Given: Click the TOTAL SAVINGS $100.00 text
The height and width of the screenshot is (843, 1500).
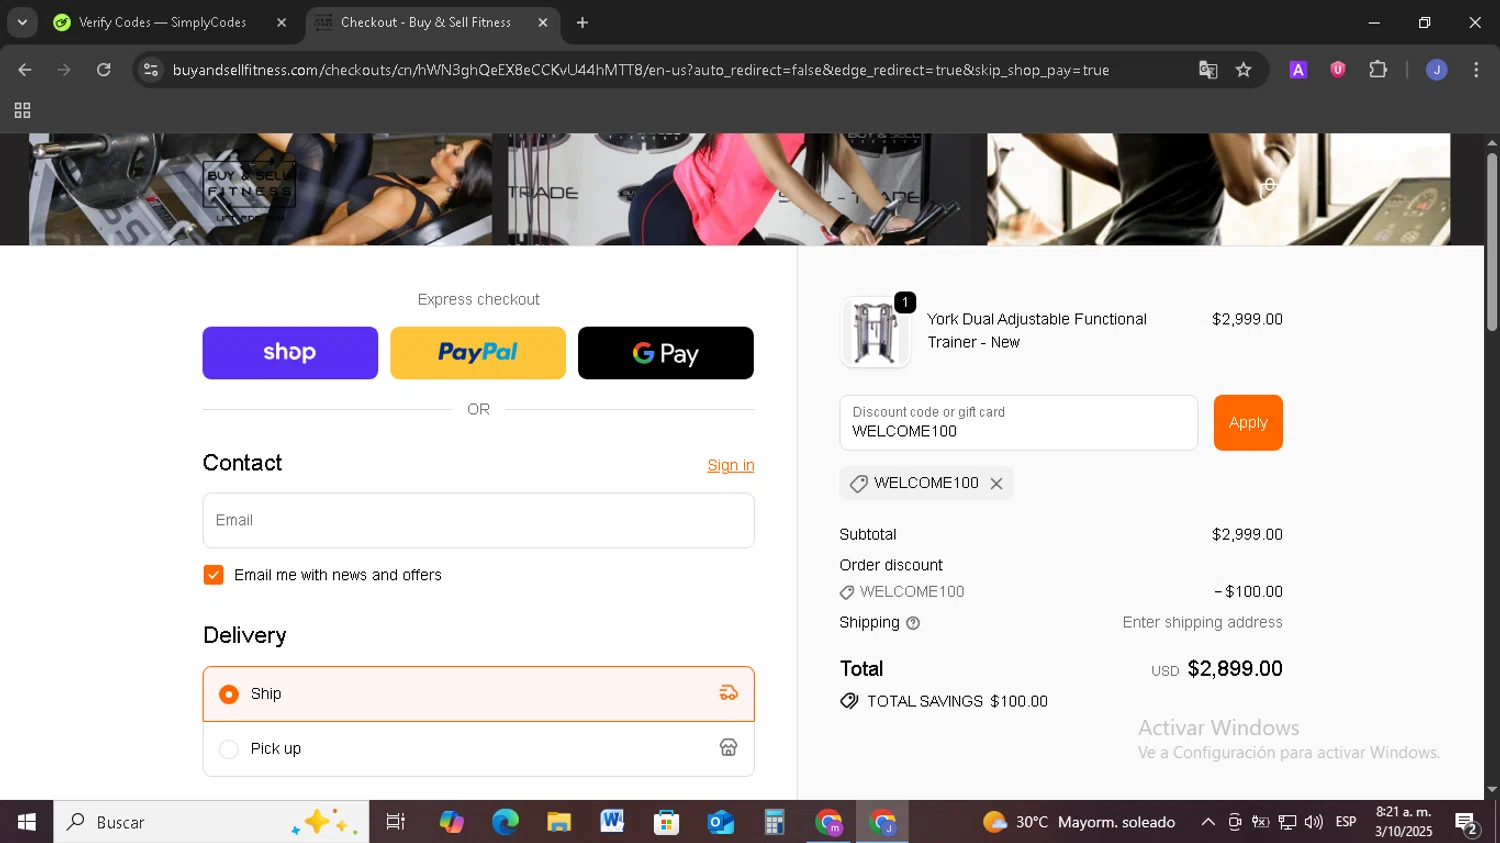Looking at the screenshot, I should [x=957, y=702].
